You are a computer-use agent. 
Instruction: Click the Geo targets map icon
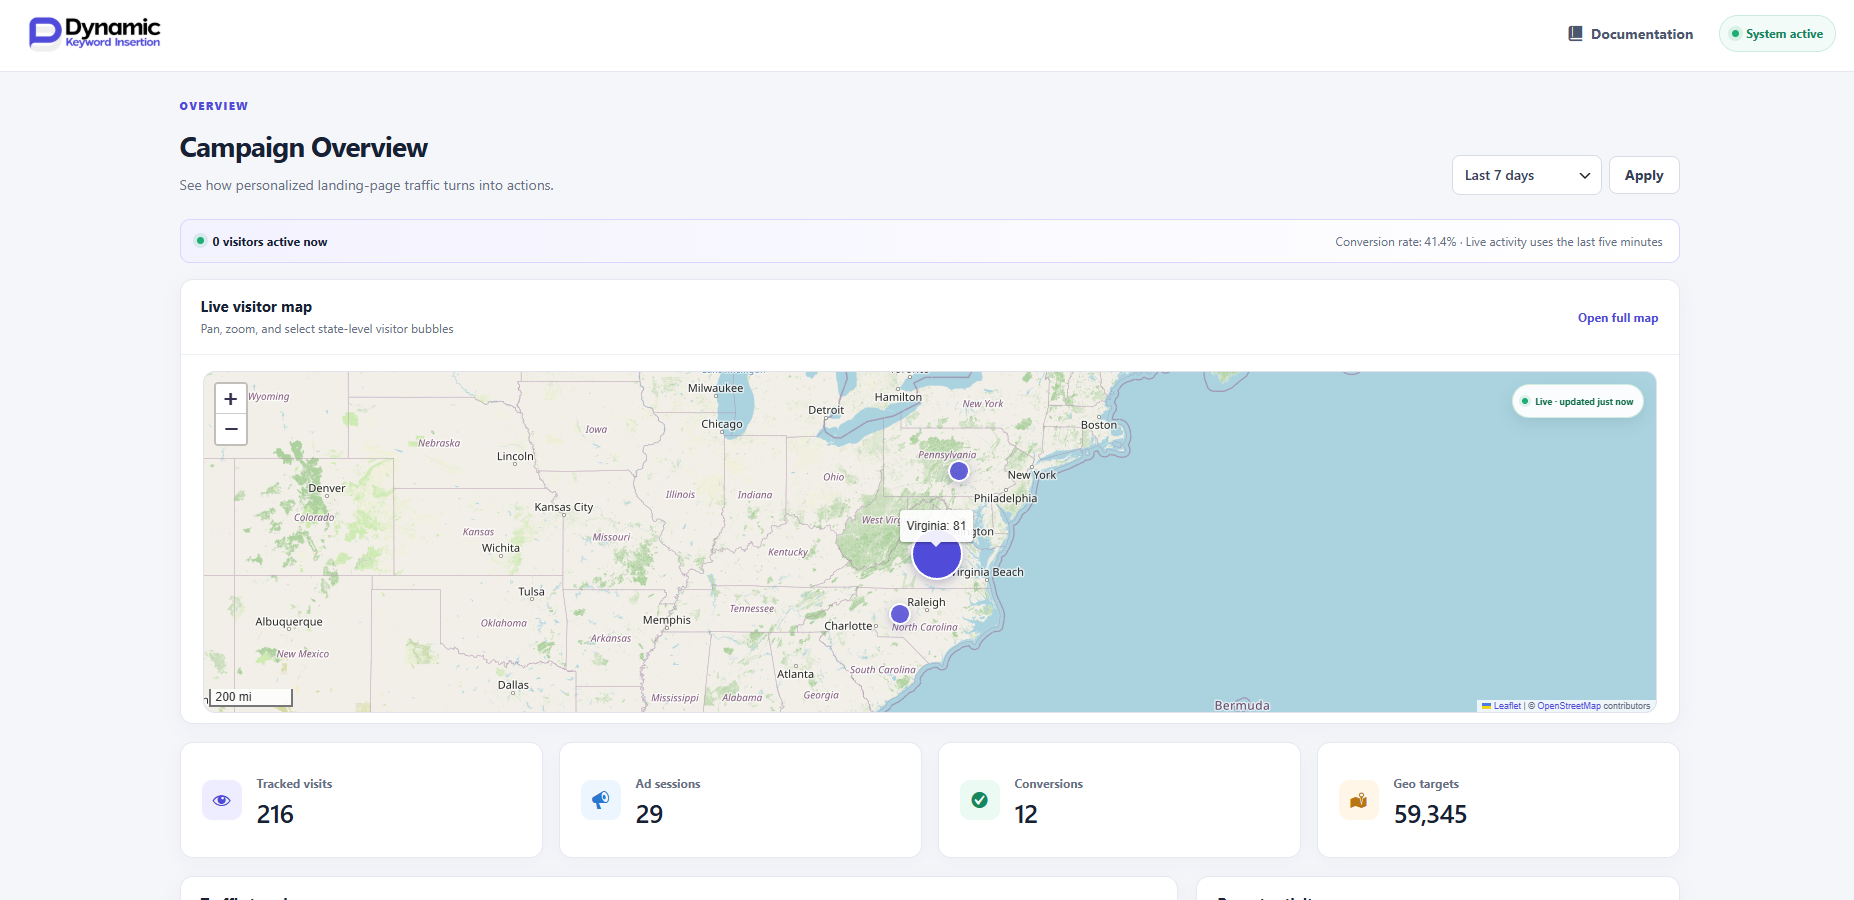(x=1359, y=800)
